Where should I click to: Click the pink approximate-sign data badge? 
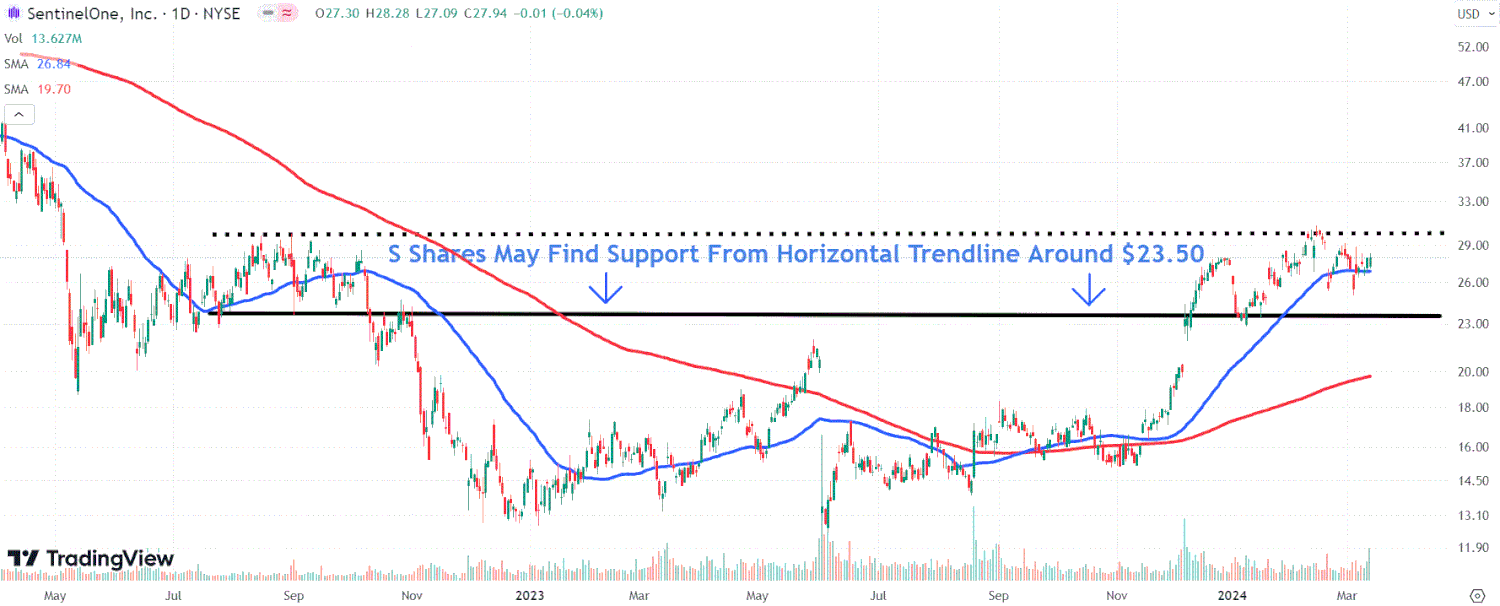click(x=288, y=14)
